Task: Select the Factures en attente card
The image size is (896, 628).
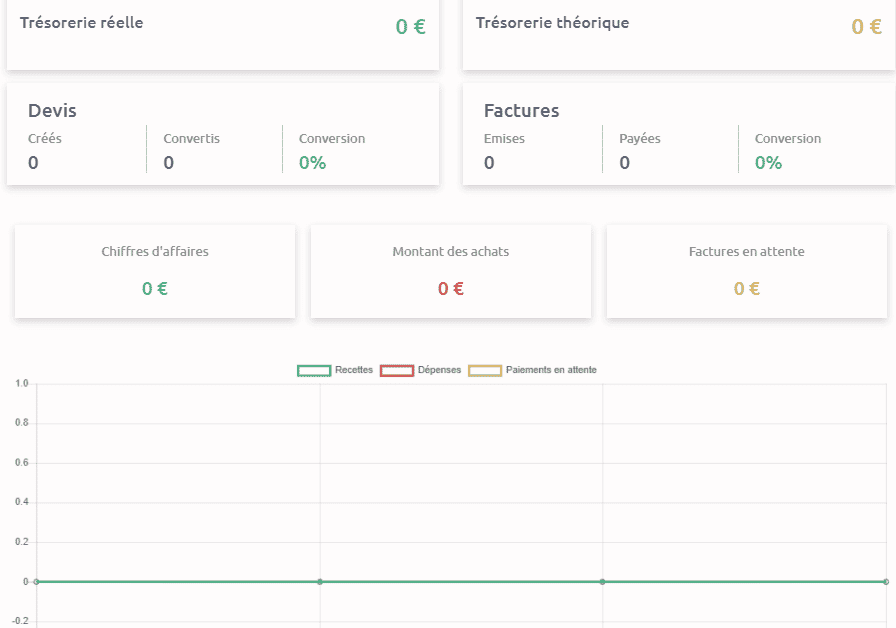Action: pos(747,271)
